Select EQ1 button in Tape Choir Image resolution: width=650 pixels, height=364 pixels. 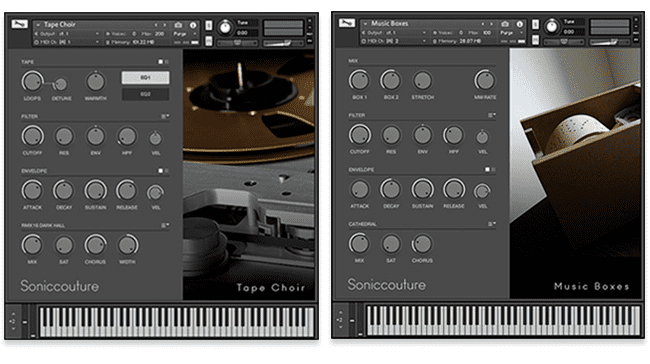tap(145, 78)
